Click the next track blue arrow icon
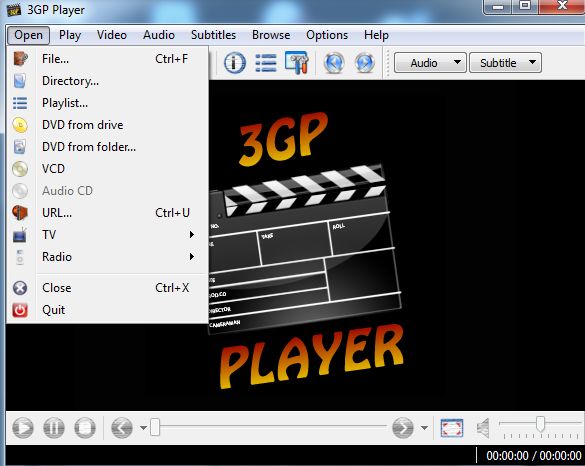Viewport: 585px width, 466px height. tap(365, 62)
